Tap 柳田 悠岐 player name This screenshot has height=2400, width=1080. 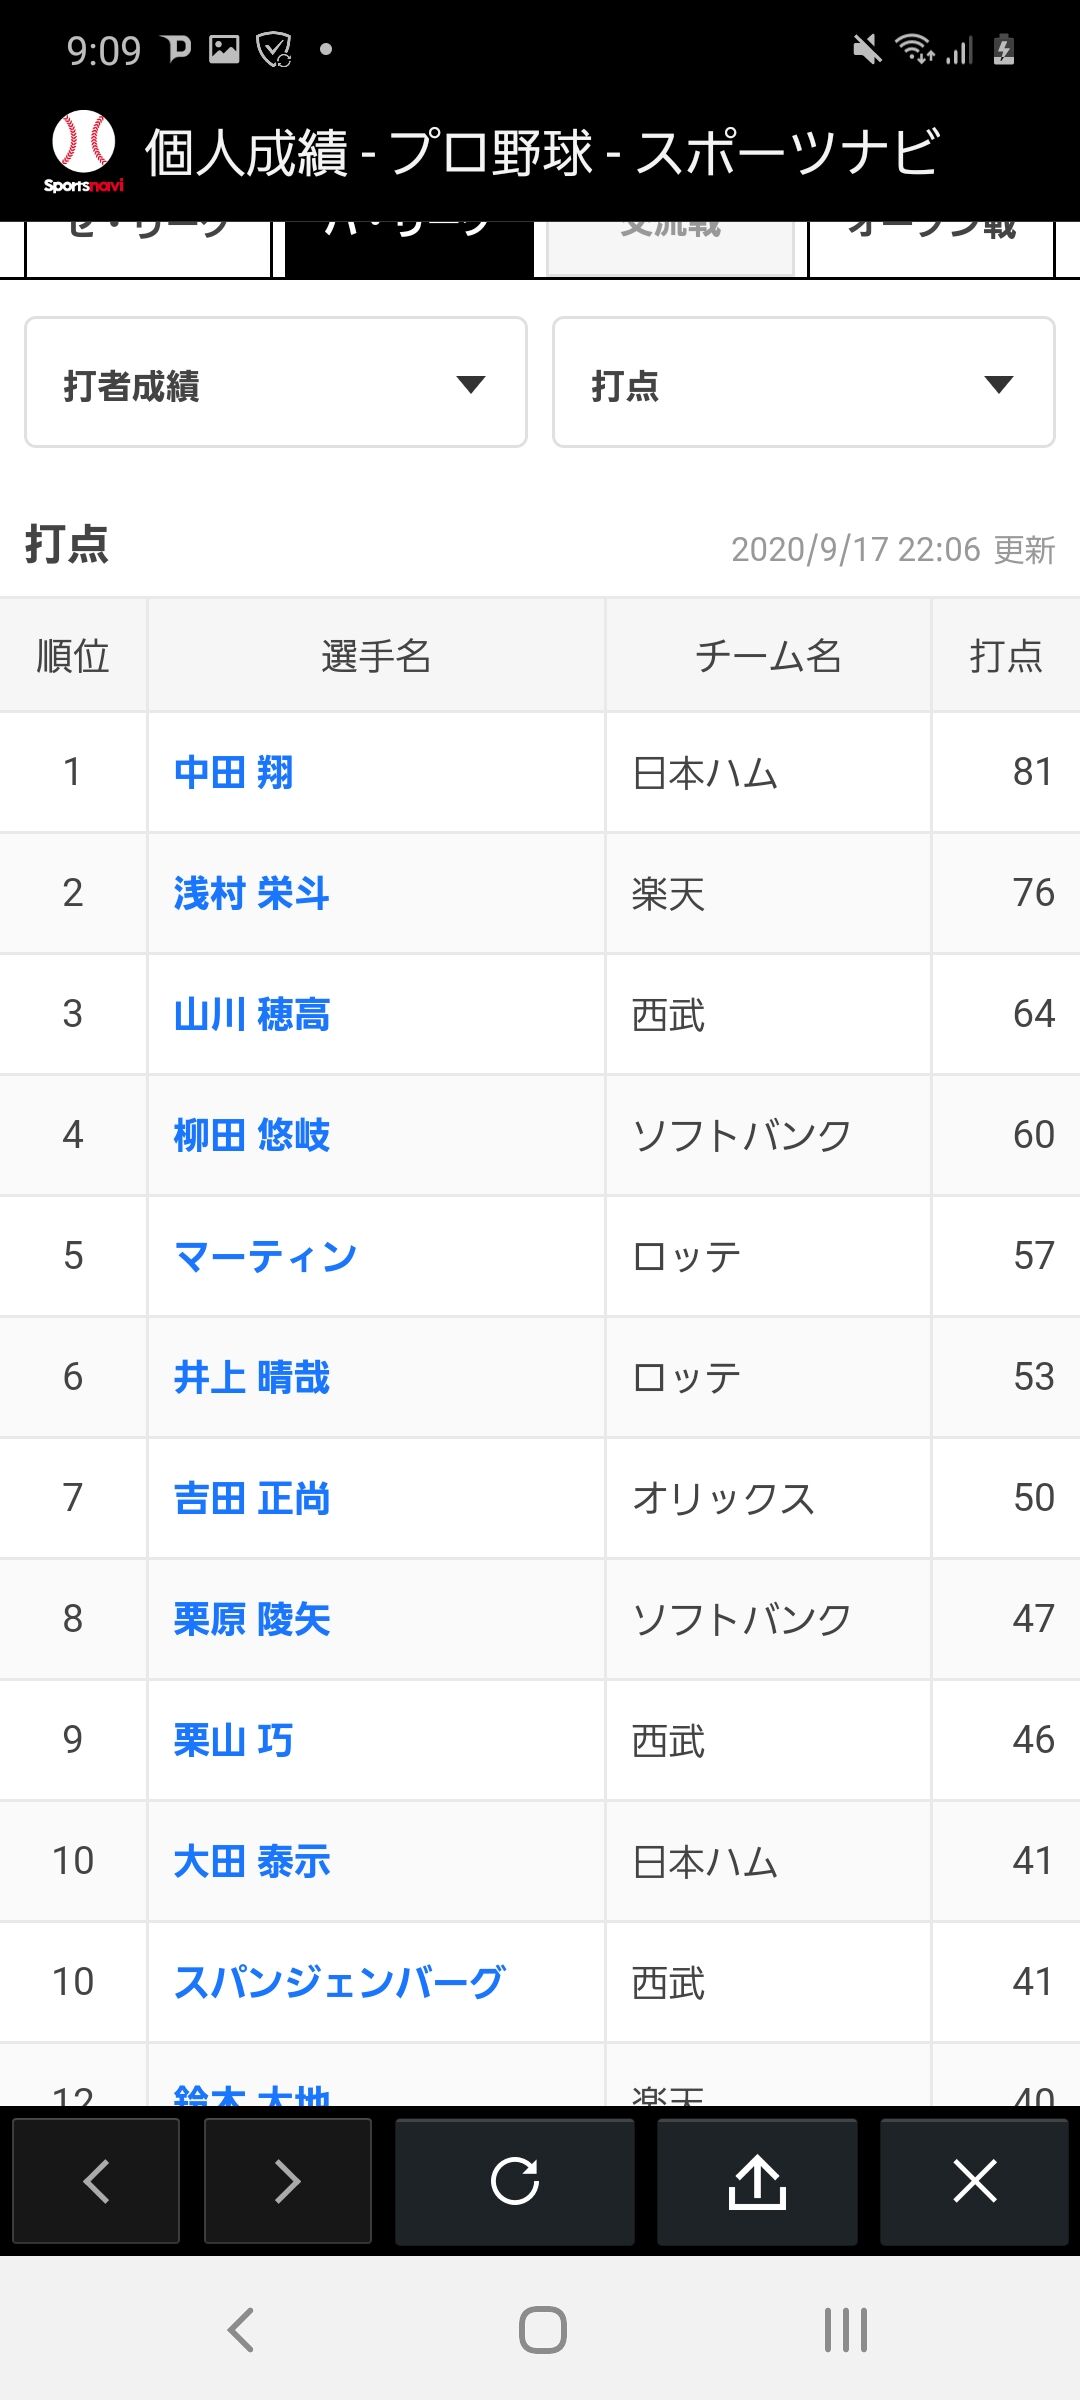coord(251,1135)
